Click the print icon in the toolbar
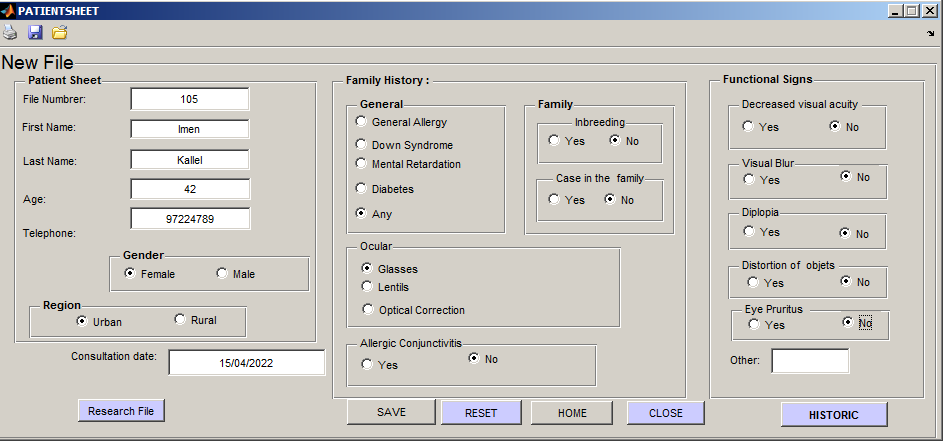 coord(10,33)
